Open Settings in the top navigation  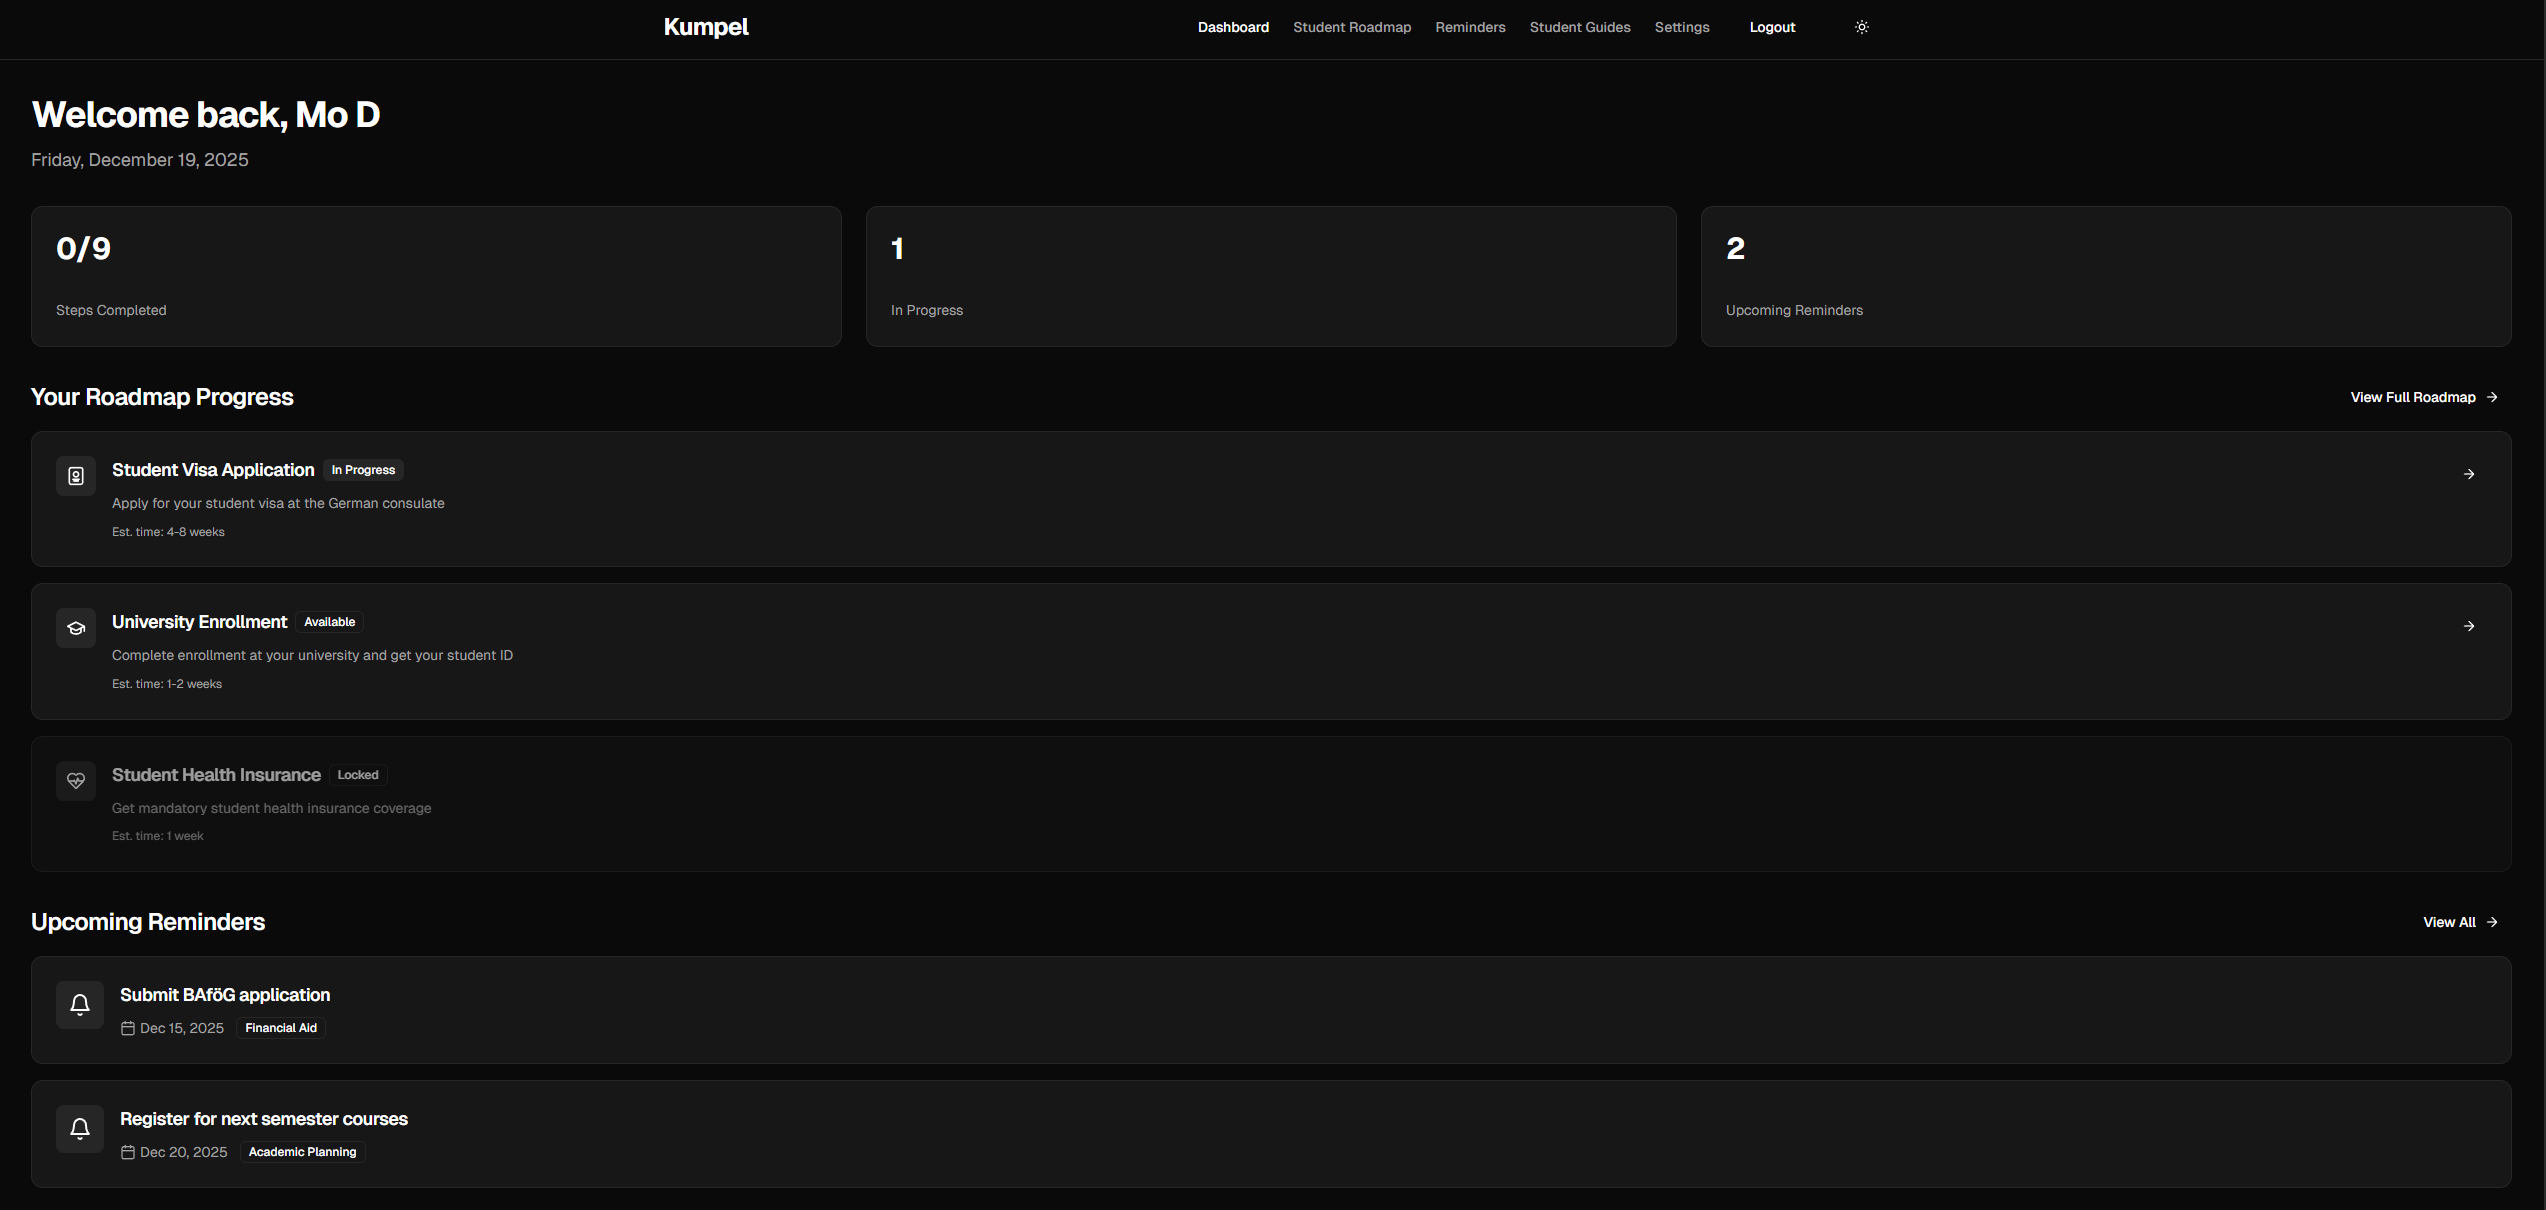tap(1682, 27)
